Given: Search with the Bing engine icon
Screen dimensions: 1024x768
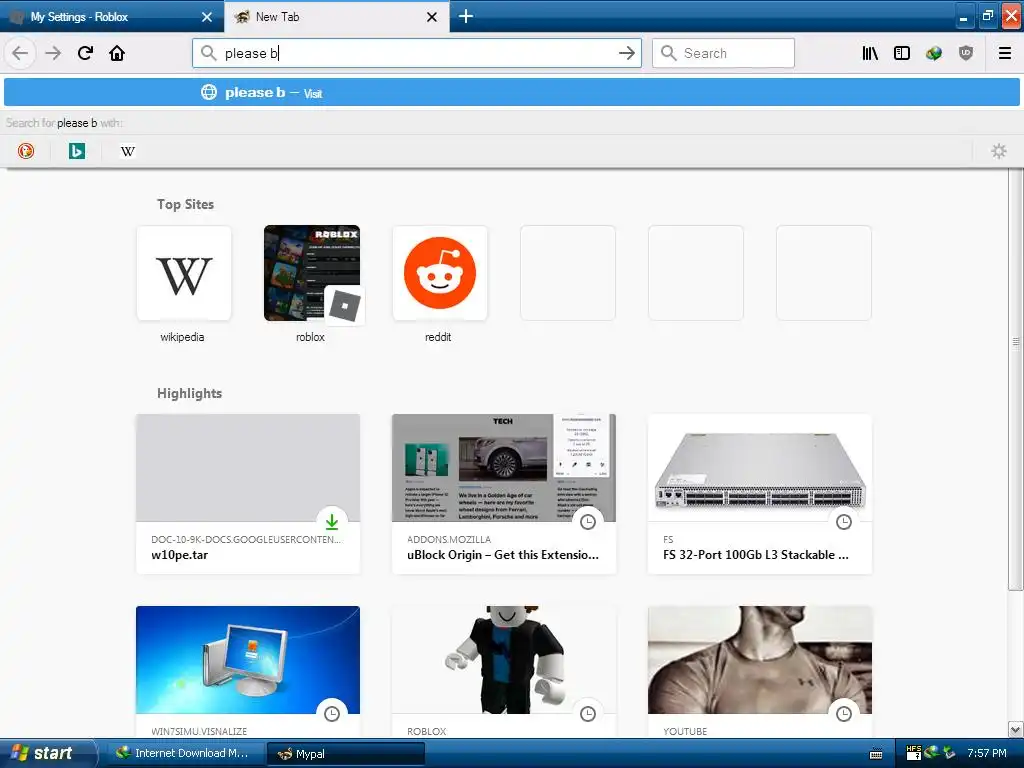Looking at the screenshot, I should (x=76, y=152).
